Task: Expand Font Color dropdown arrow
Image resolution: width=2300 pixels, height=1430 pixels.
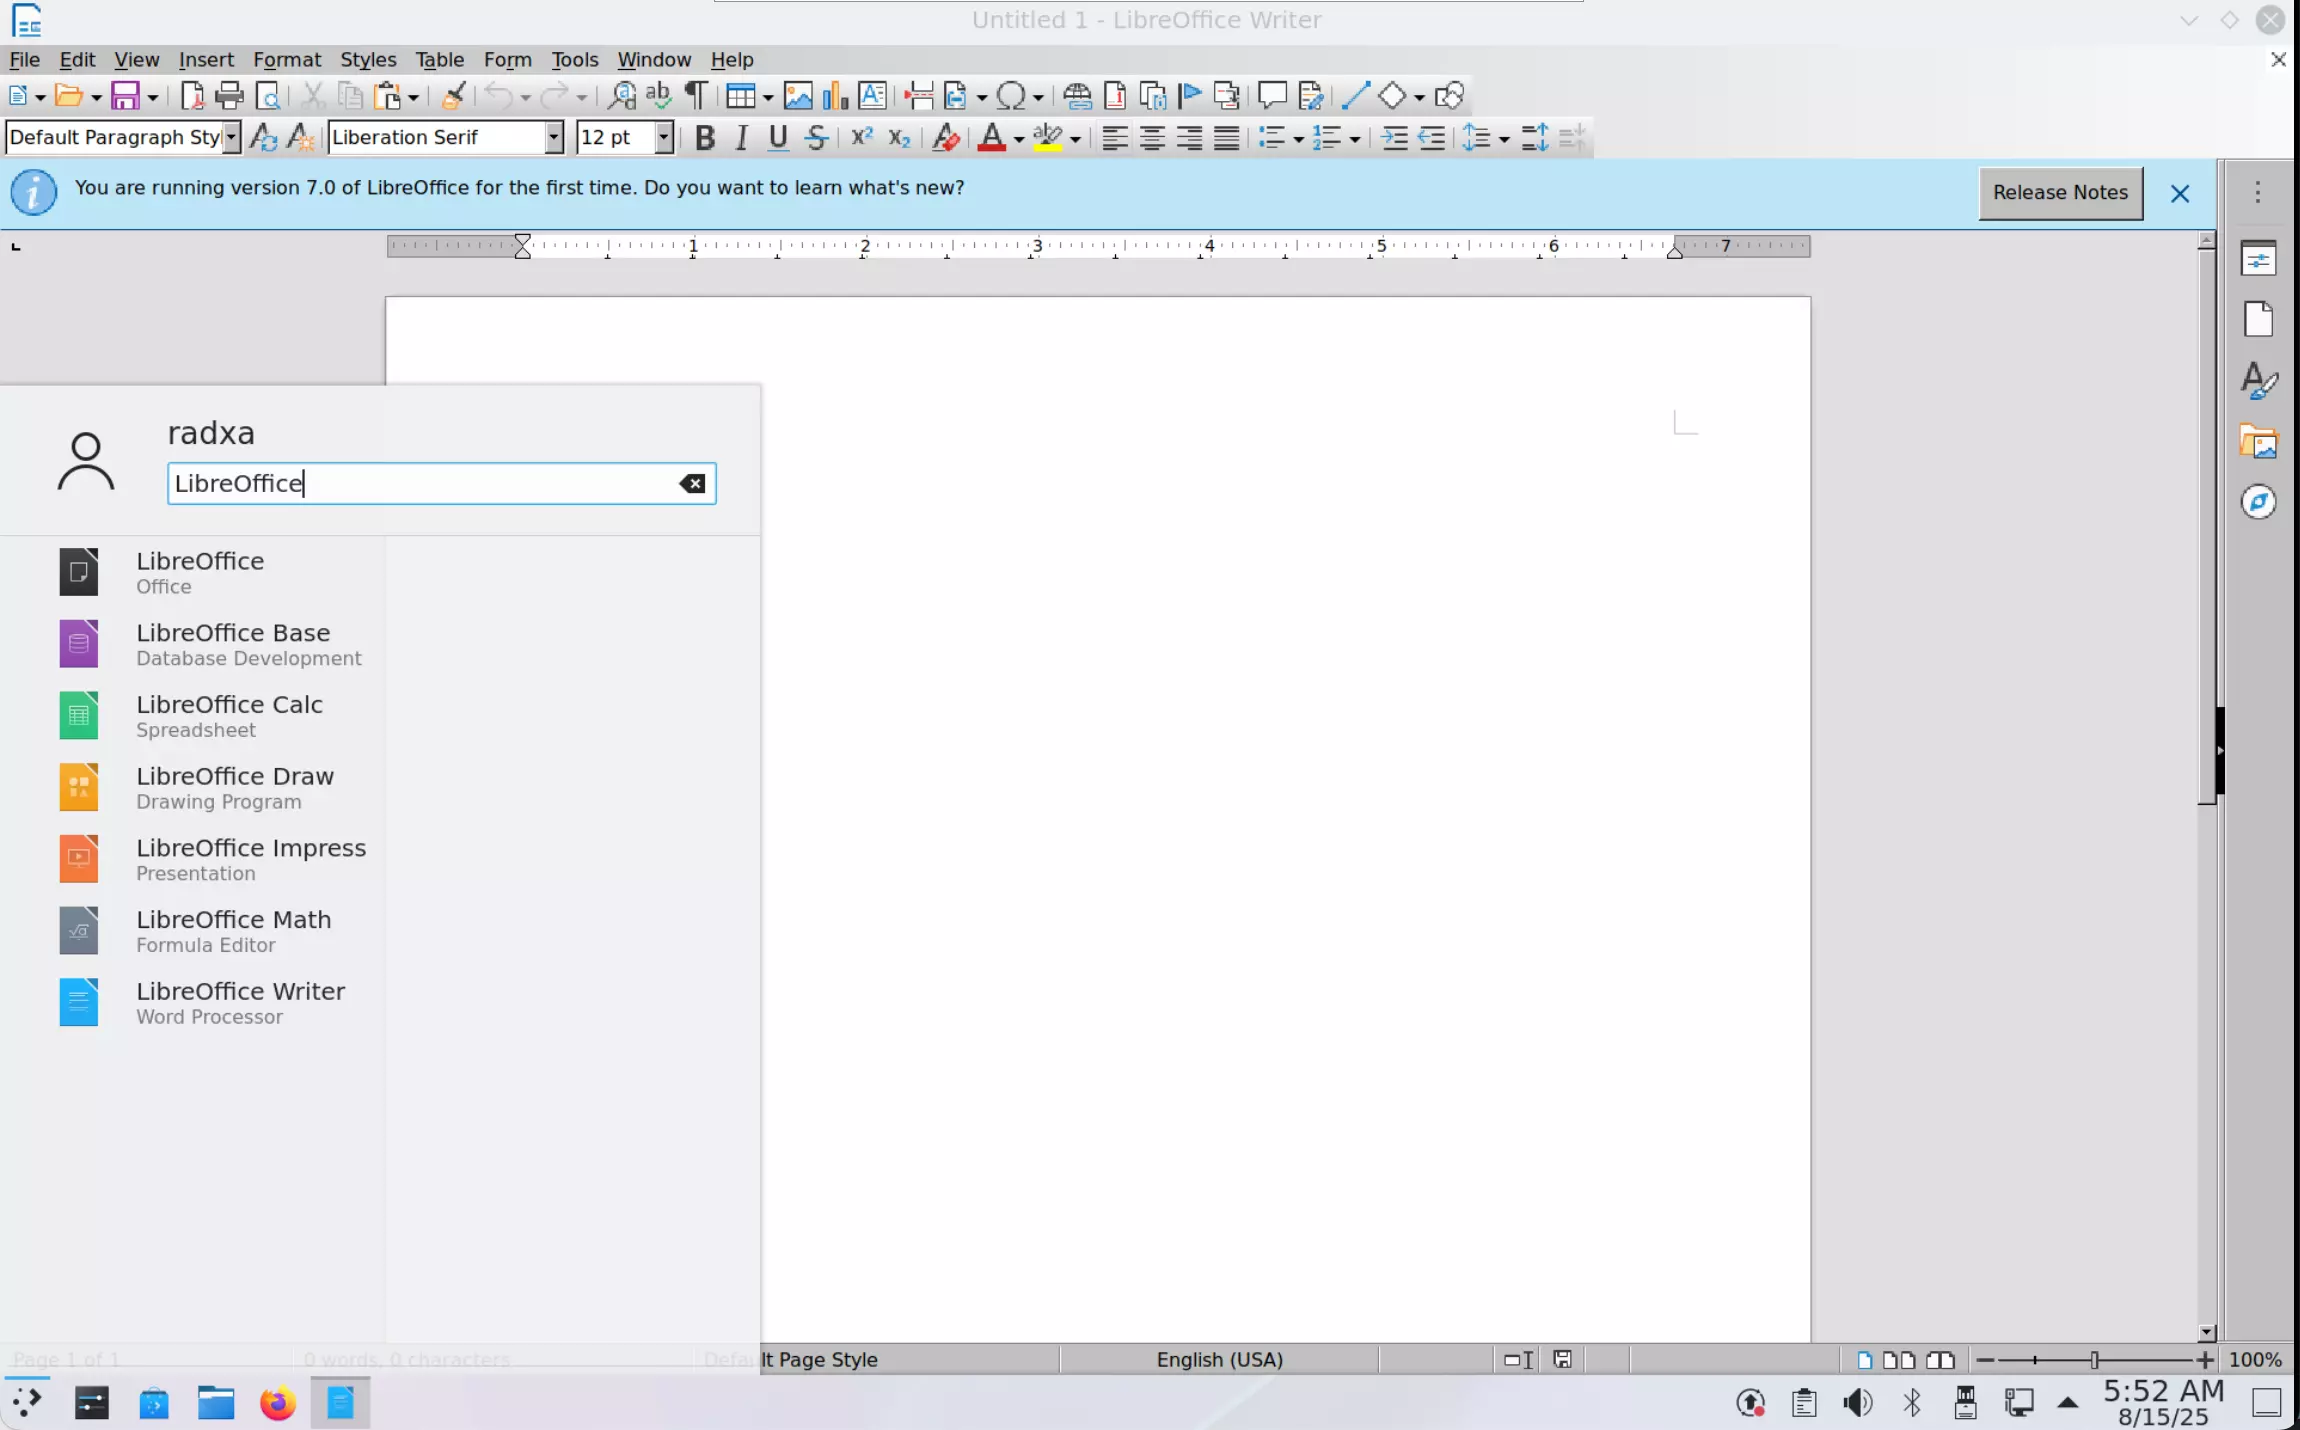Action: [x=1018, y=139]
